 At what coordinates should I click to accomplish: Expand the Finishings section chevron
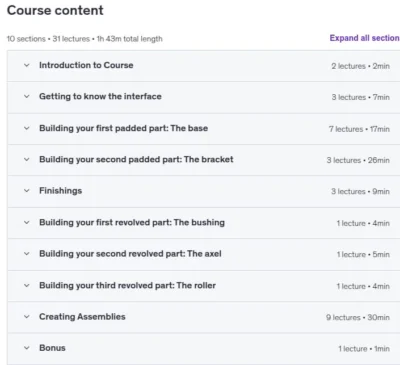(27, 191)
